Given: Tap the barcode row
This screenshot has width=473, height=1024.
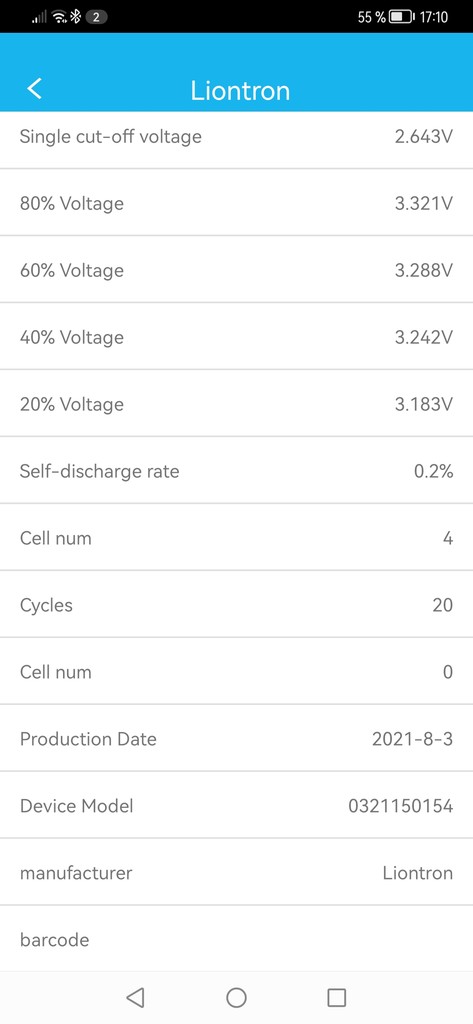Looking at the screenshot, I should pos(236,939).
